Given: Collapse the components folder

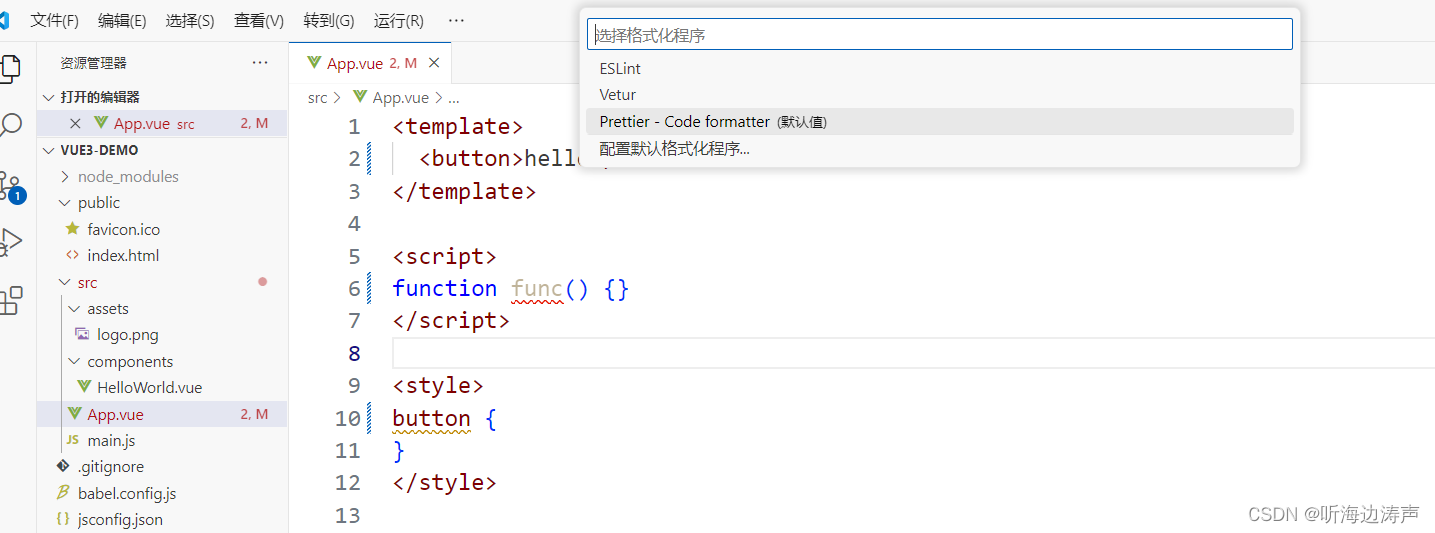Looking at the screenshot, I should [75, 362].
